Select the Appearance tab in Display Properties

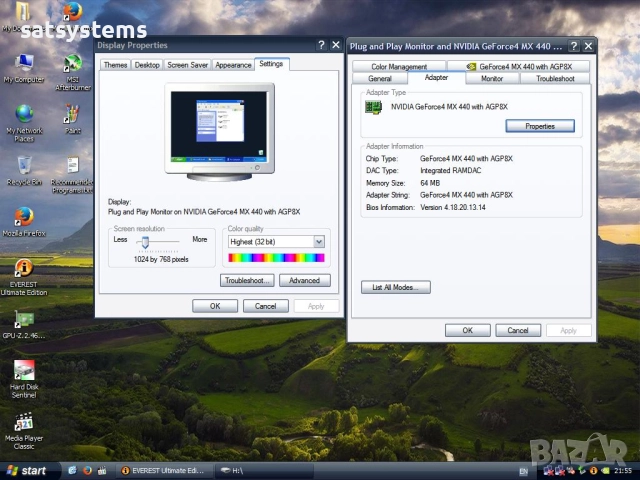coord(233,65)
